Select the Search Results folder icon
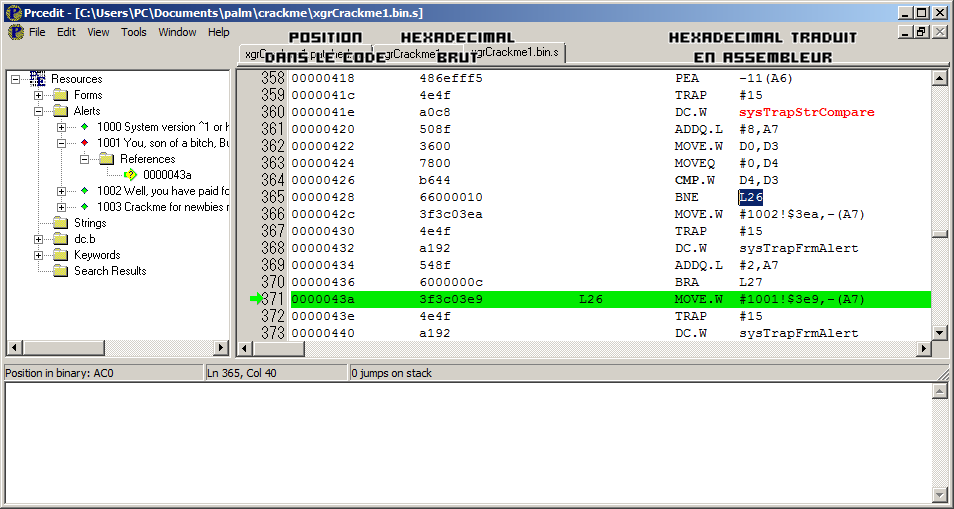This screenshot has height=509, width=954. pyautogui.click(x=60, y=271)
